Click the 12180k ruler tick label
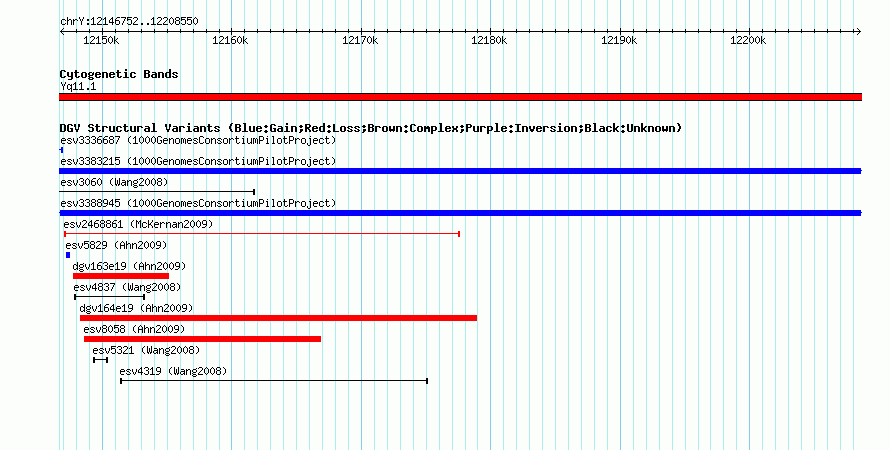The width and height of the screenshot is (890, 450). click(489, 40)
